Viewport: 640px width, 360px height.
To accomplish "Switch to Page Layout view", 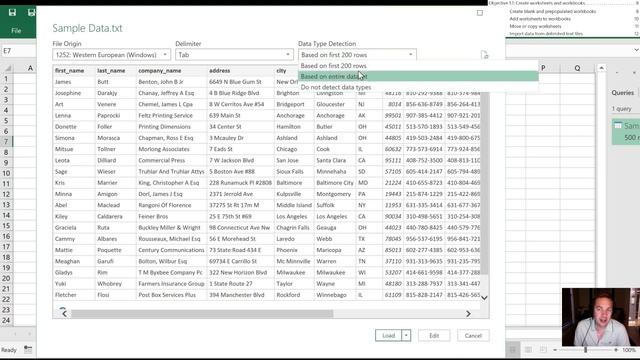I will click(x=528, y=350).
